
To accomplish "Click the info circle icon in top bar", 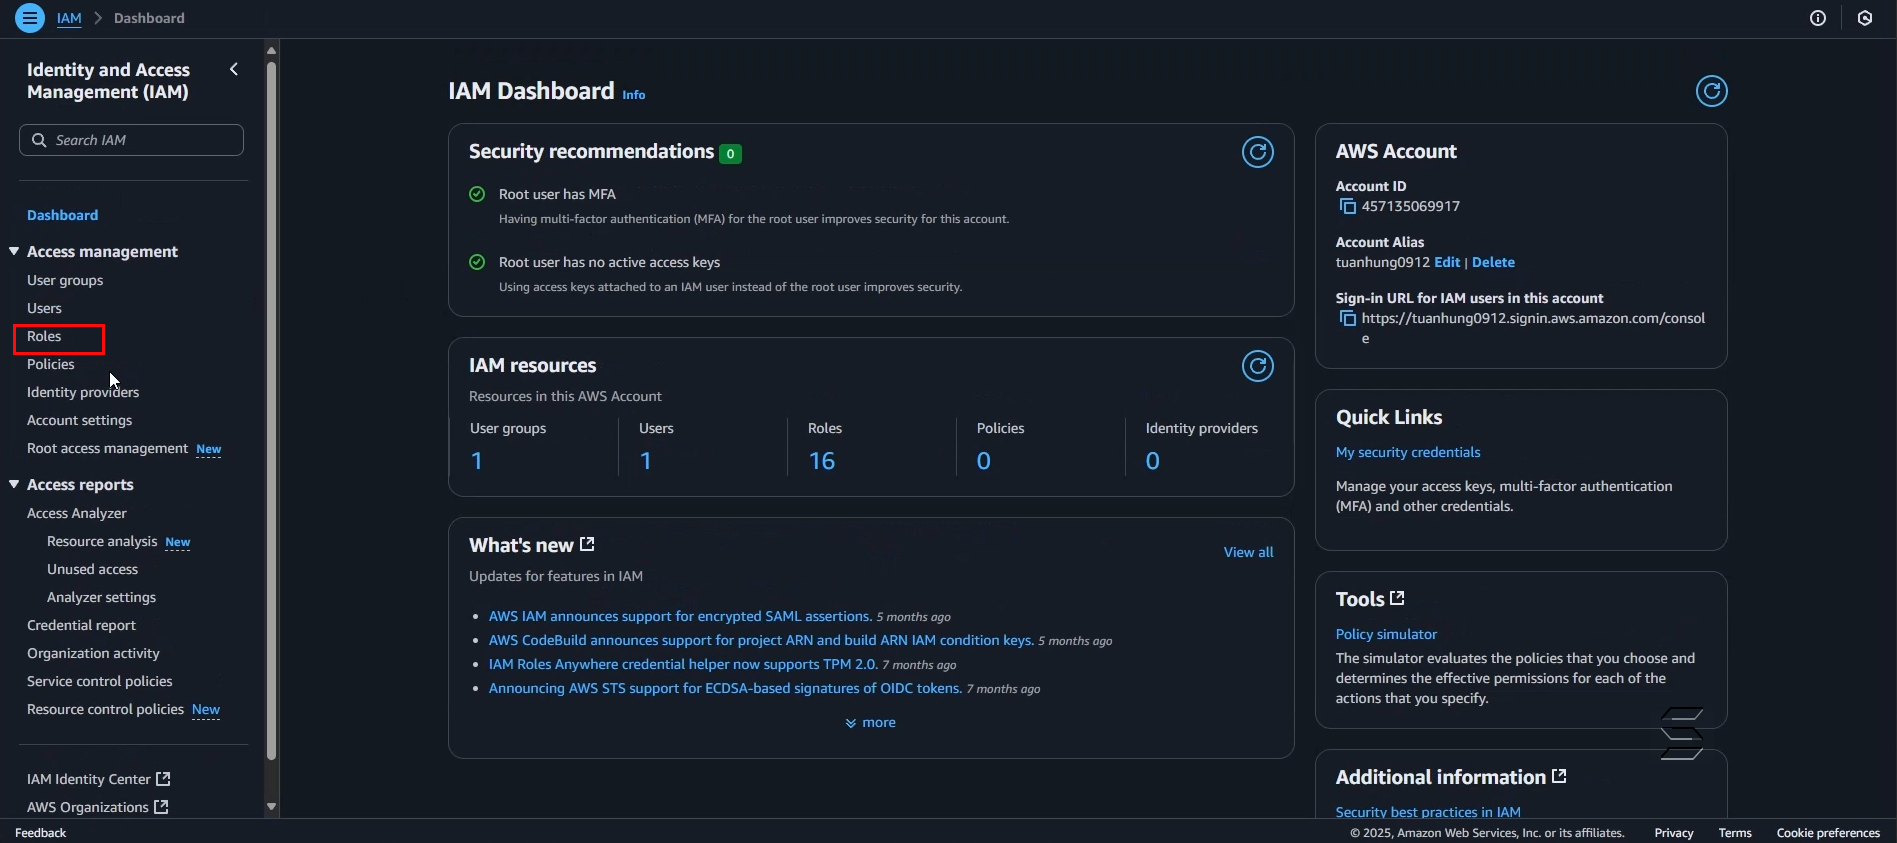I will click(1818, 18).
